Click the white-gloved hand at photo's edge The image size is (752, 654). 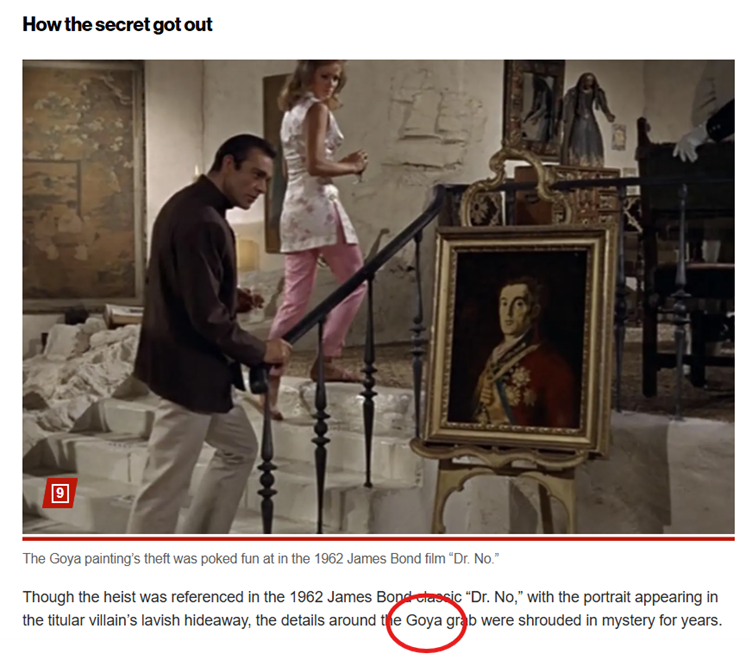point(691,143)
